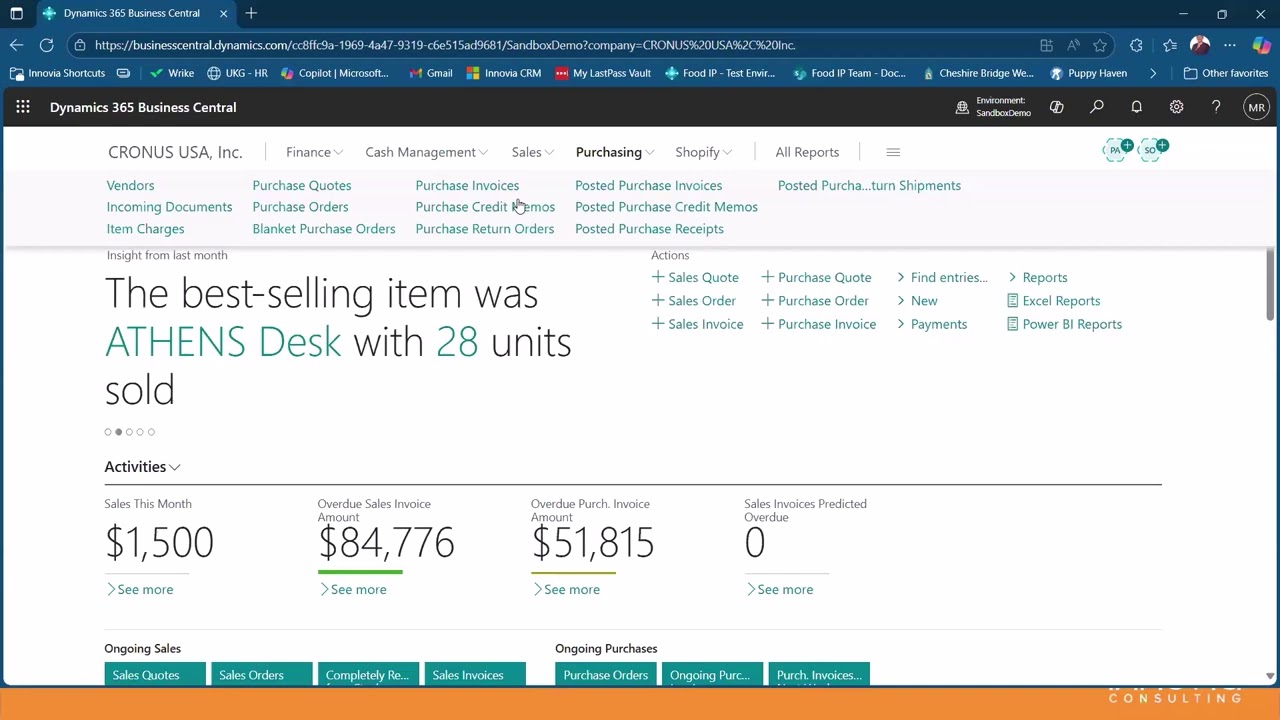This screenshot has height=720, width=1280.
Task: Open Copilot in Business Central header
Action: [1057, 107]
